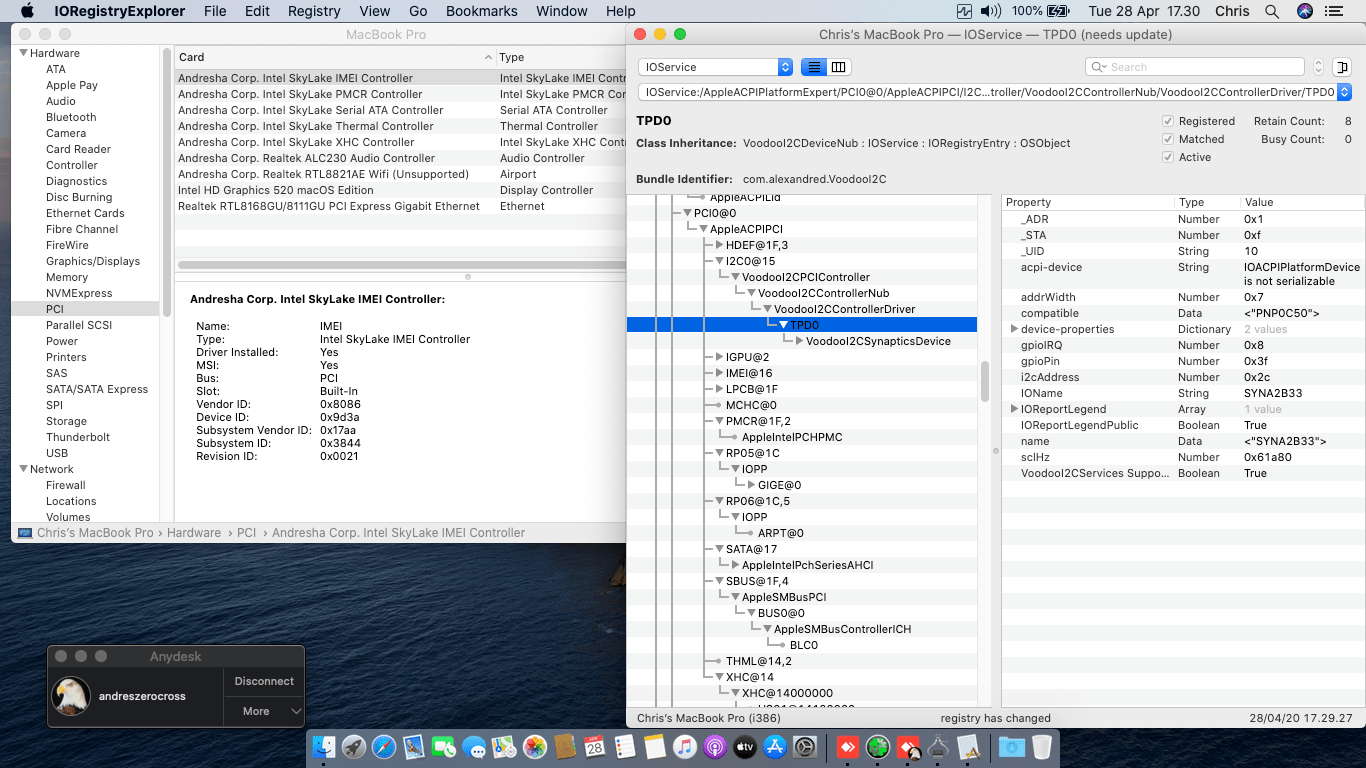Viewport: 1366px width, 768px height.
Task: Open Podcasts app in the dock
Action: click(715, 746)
